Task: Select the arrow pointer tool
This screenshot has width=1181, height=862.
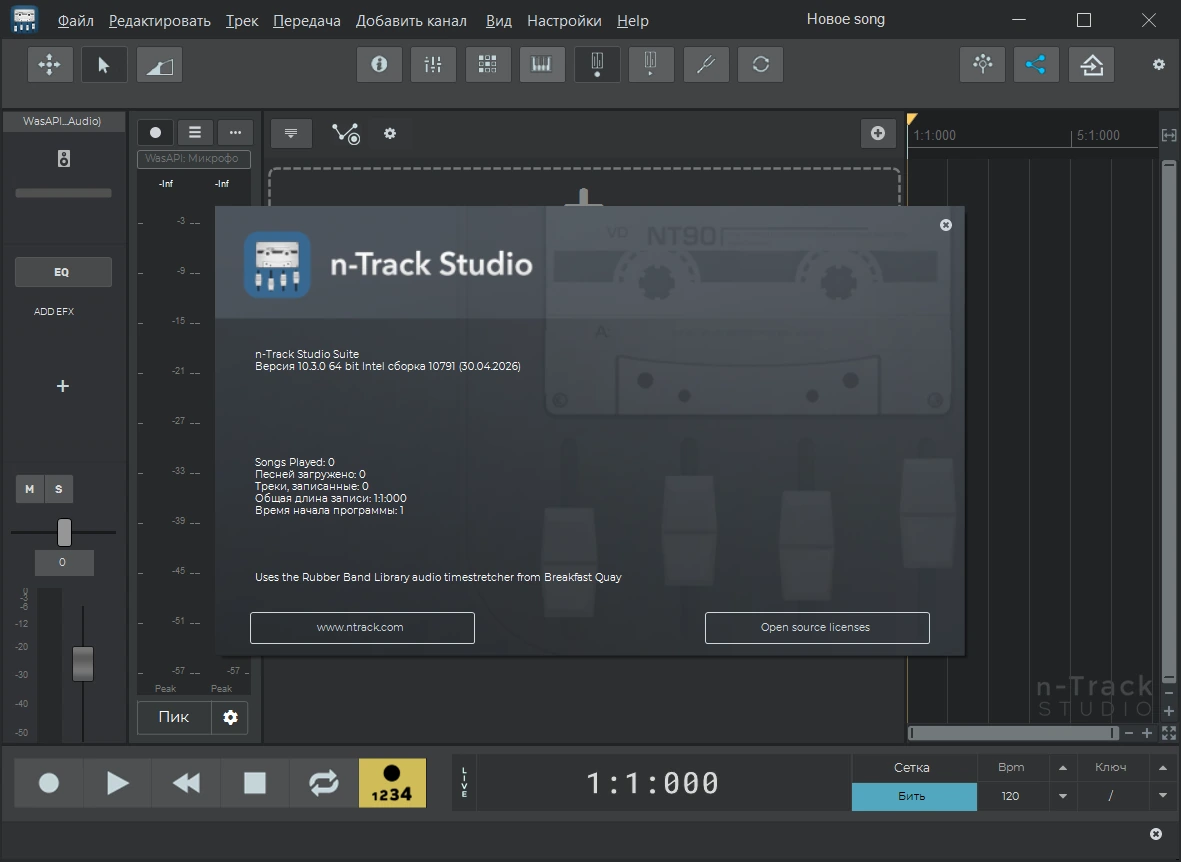Action: 104,64
